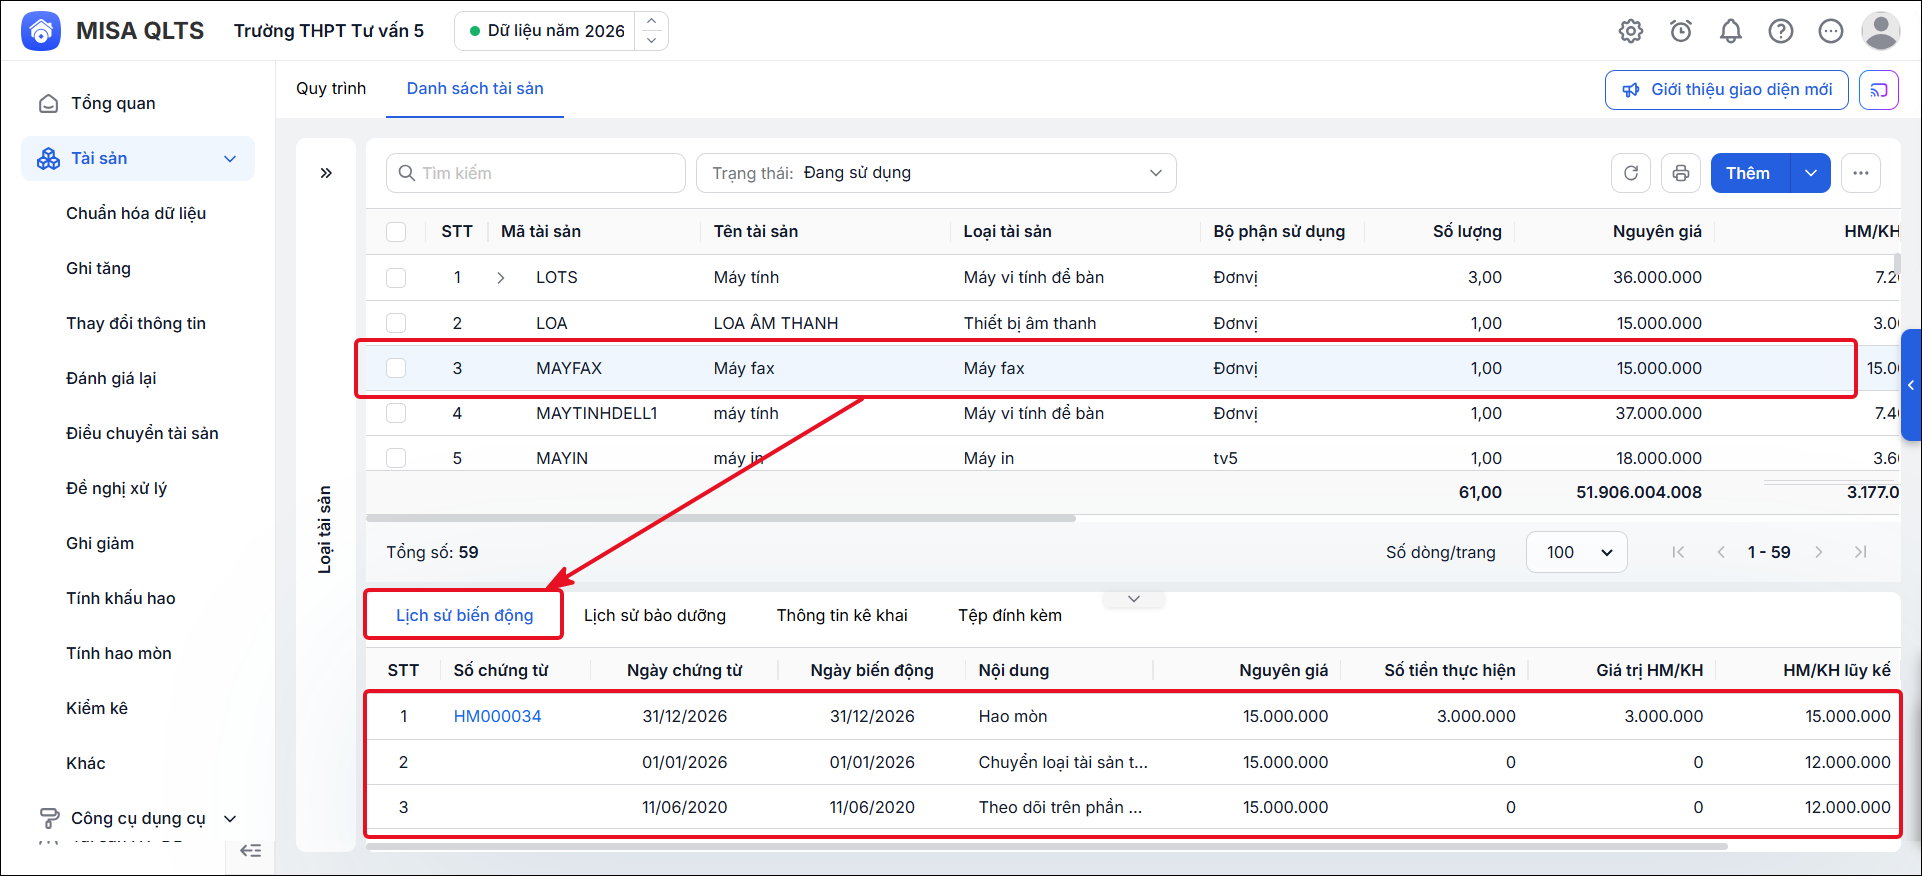Open Điều chuyển tài sản in the sidebar
The width and height of the screenshot is (1922, 876).
point(142,433)
